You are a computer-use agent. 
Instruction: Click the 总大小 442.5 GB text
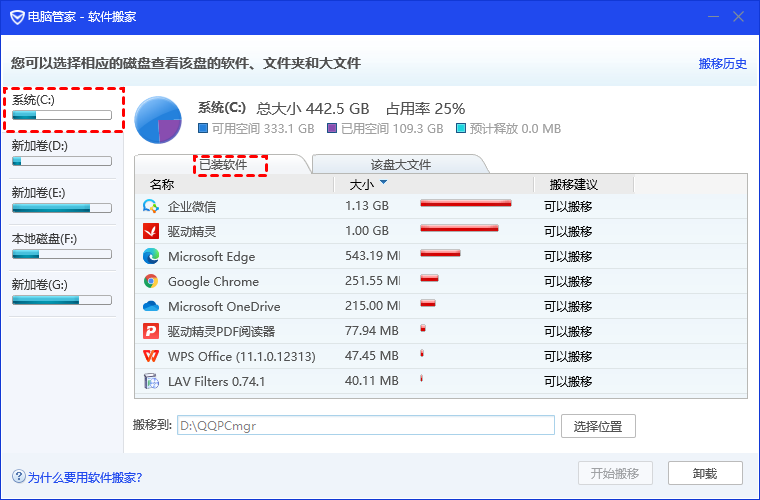coord(313,109)
